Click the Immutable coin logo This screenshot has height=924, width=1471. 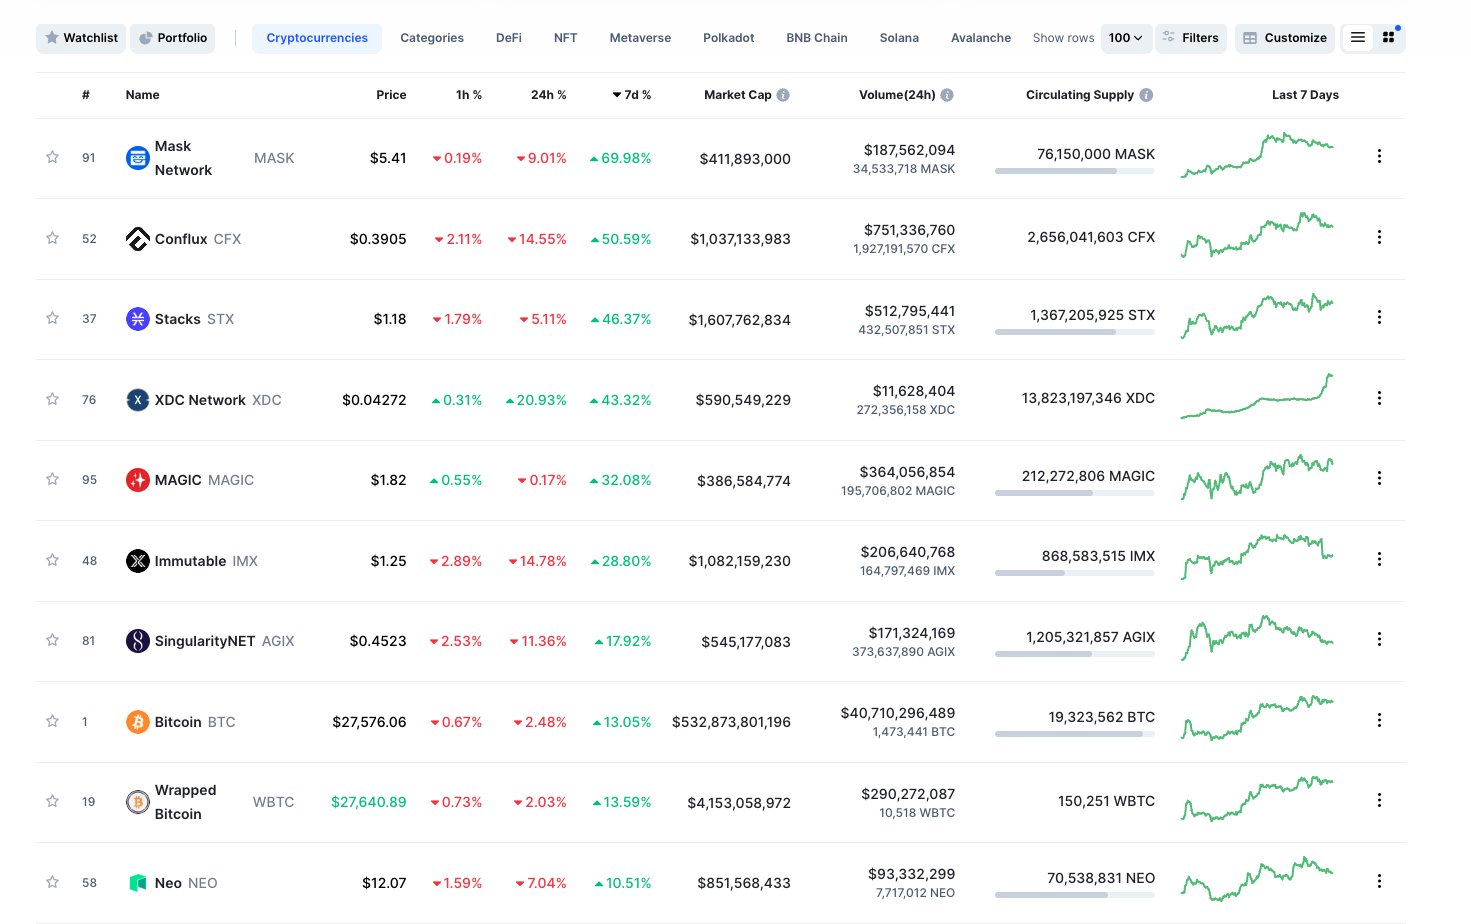[138, 561]
